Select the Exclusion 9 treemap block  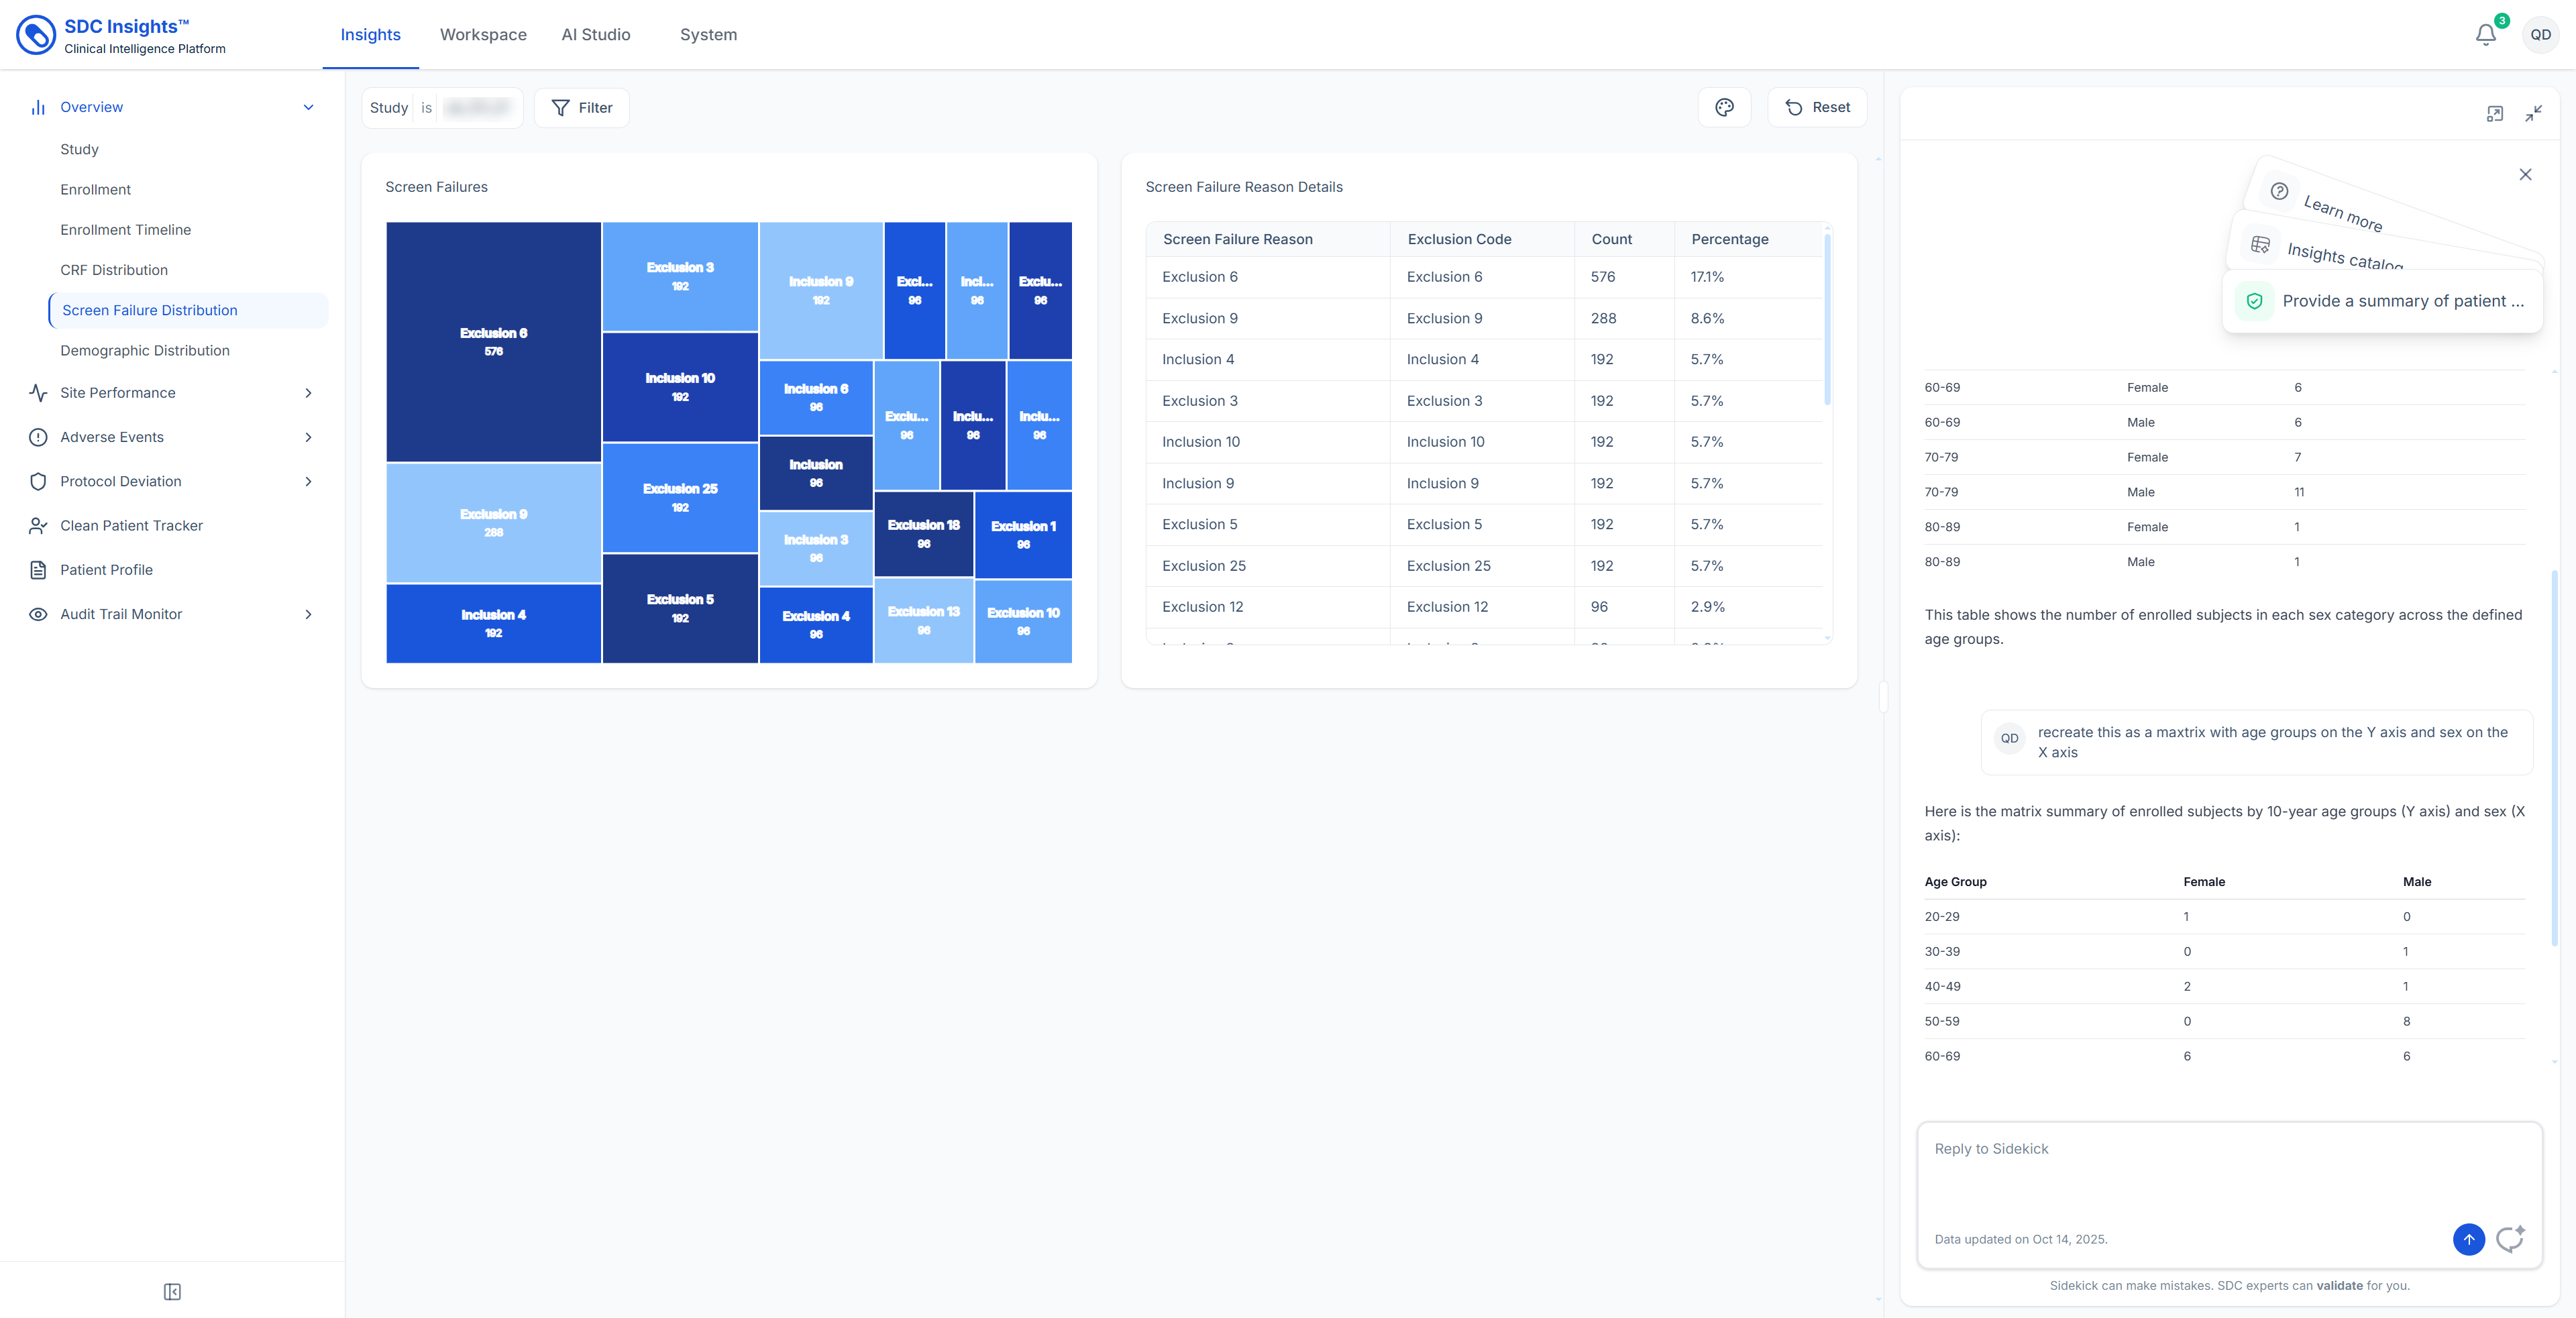coord(494,523)
